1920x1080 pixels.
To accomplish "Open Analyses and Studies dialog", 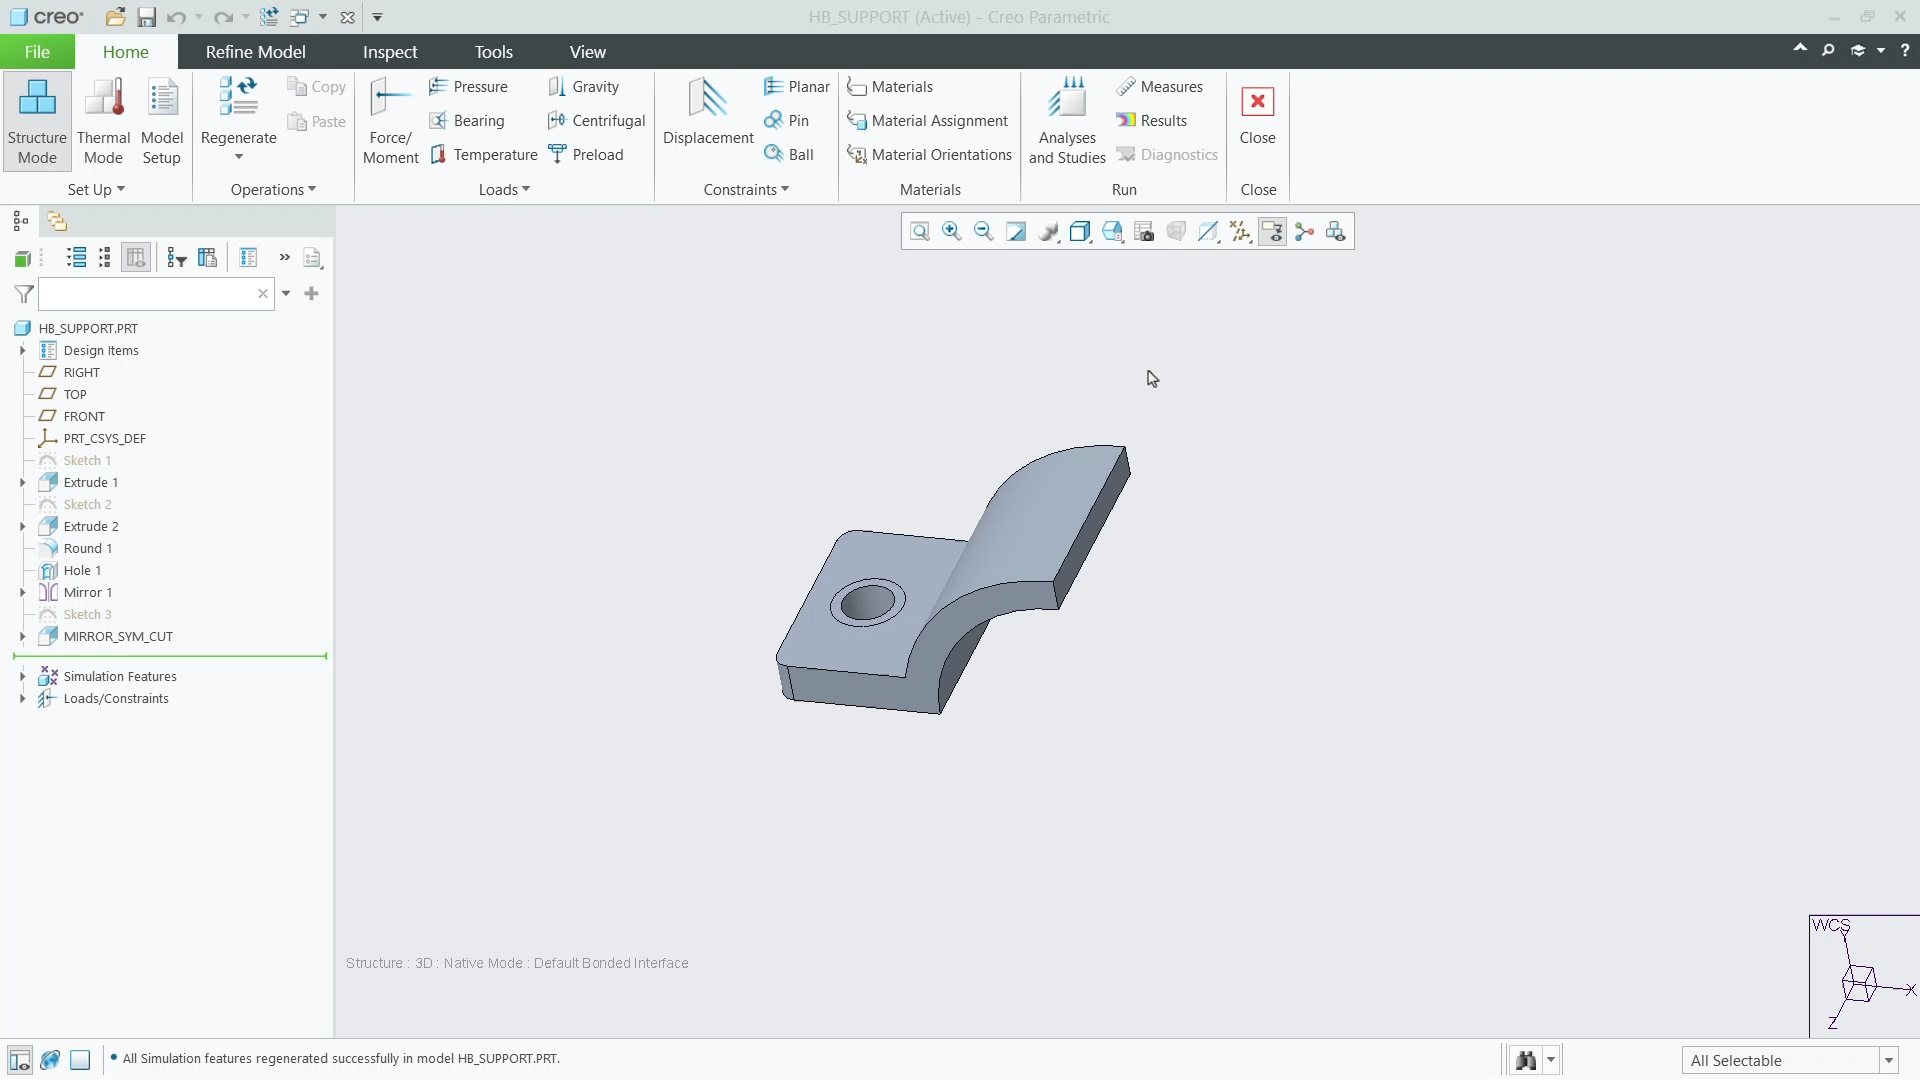I will [1067, 121].
